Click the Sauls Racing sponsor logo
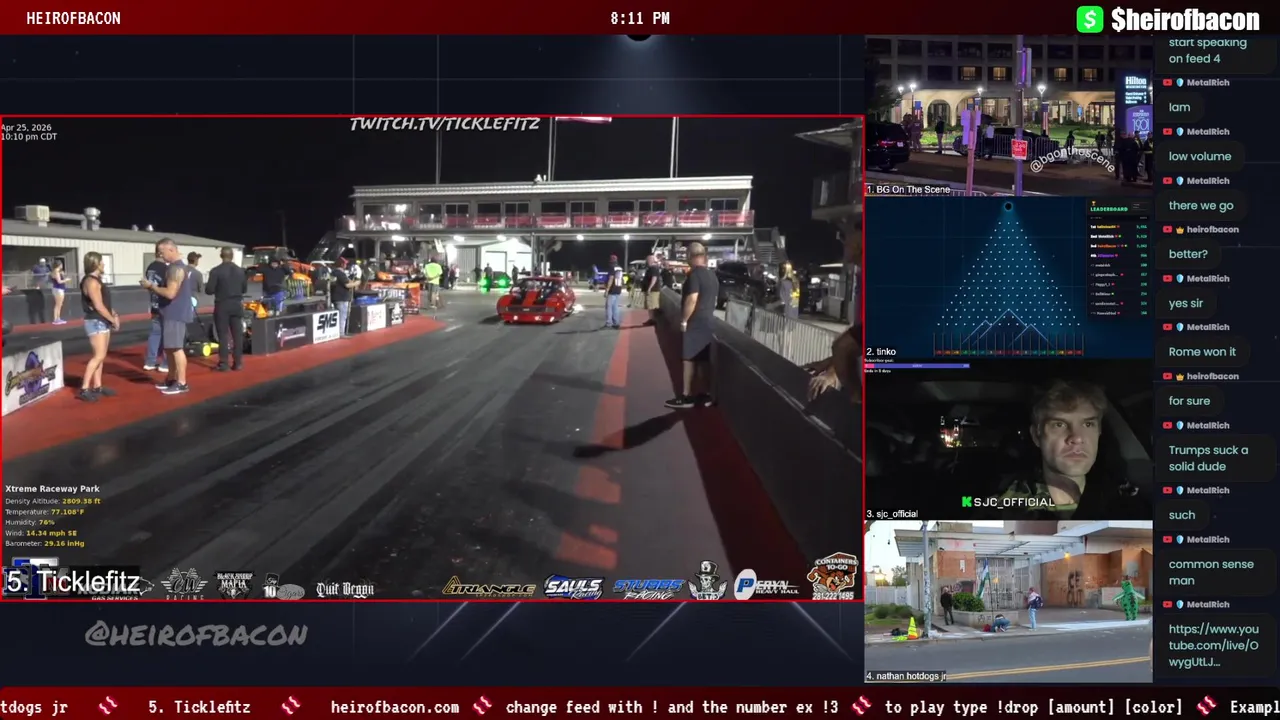This screenshot has width=1280, height=720. [x=574, y=588]
